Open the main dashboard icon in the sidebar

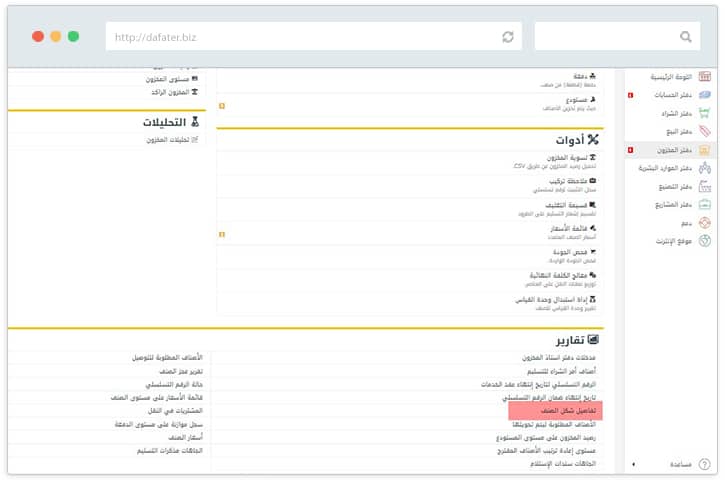(x=704, y=76)
